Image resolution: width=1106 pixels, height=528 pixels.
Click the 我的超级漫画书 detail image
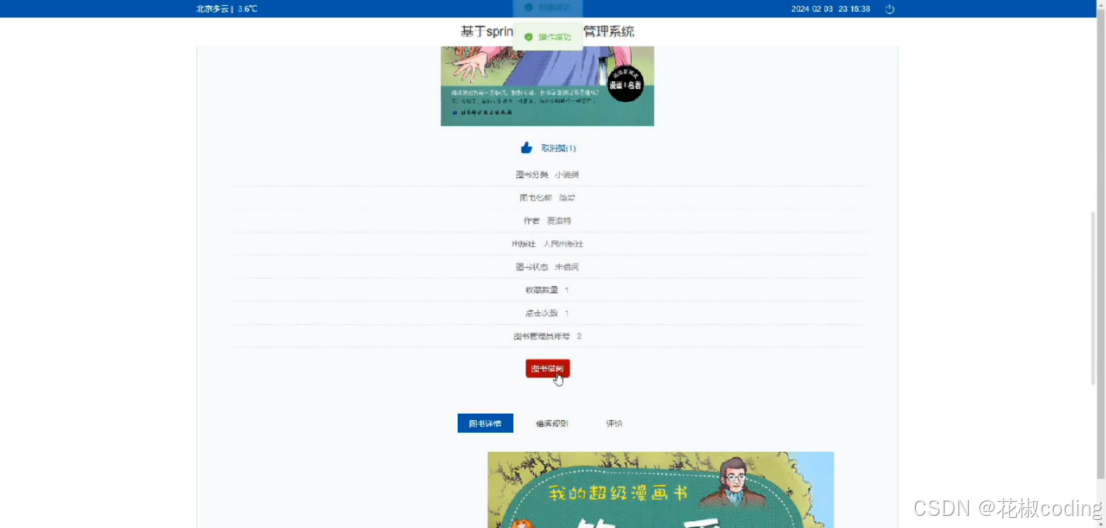point(661,490)
